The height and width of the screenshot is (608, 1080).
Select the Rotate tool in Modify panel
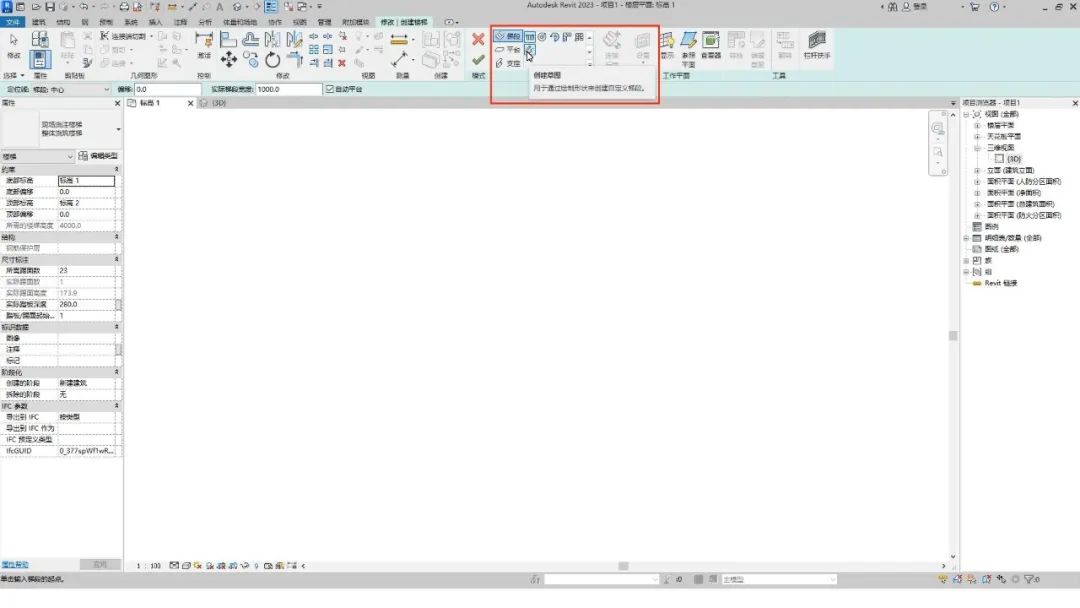(273, 60)
